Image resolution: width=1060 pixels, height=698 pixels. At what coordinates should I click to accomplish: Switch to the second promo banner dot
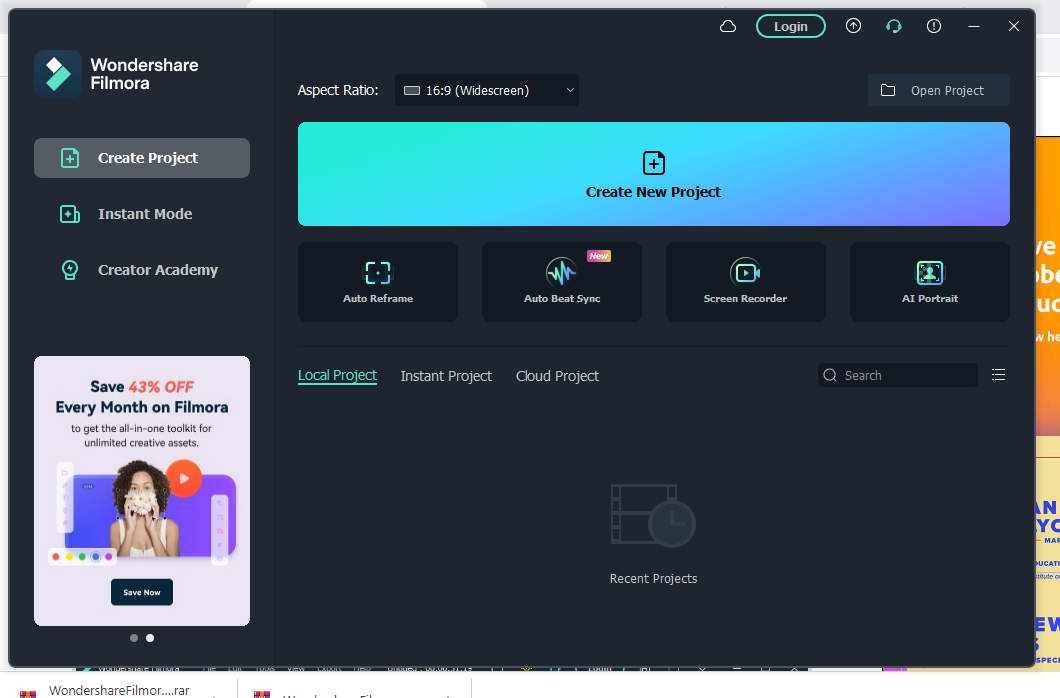point(150,637)
